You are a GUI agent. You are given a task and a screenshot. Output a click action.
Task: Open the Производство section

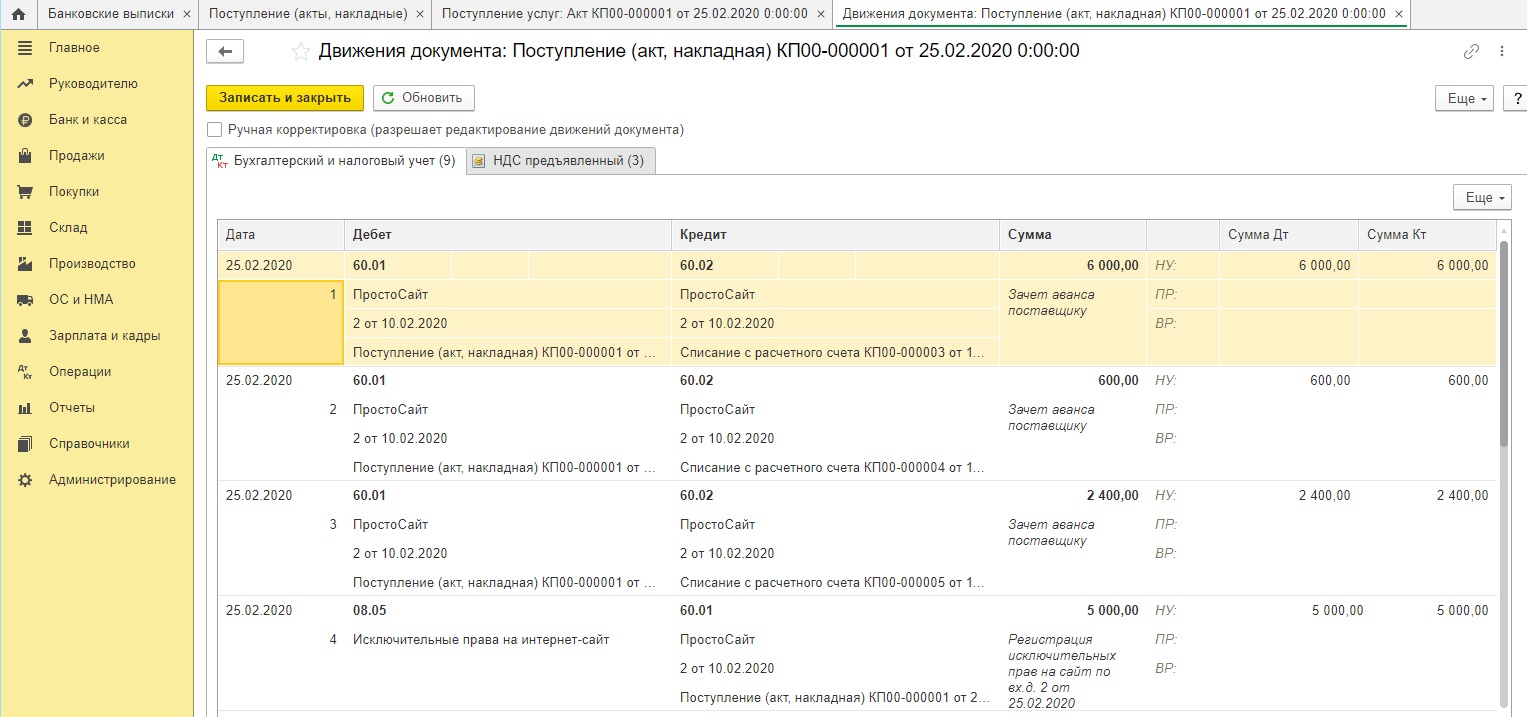click(92, 264)
